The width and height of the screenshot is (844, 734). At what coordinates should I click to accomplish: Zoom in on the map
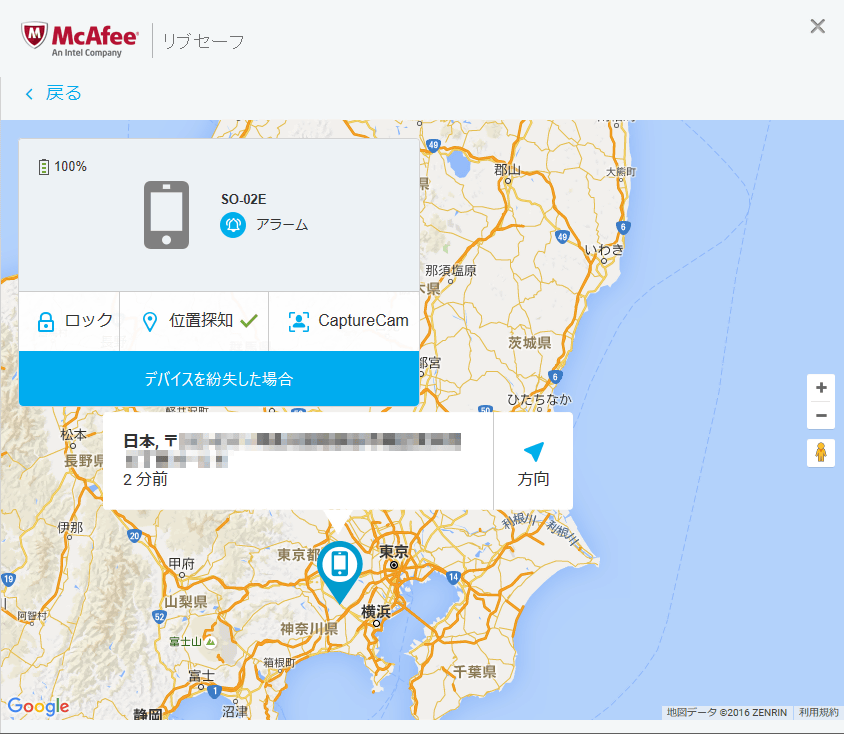821,387
